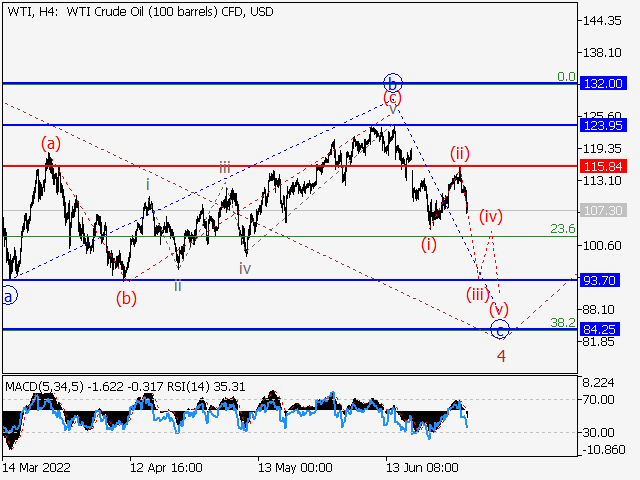This screenshot has width=640, height=480.
Task: Select the blue circled b wave label
Action: [393, 83]
